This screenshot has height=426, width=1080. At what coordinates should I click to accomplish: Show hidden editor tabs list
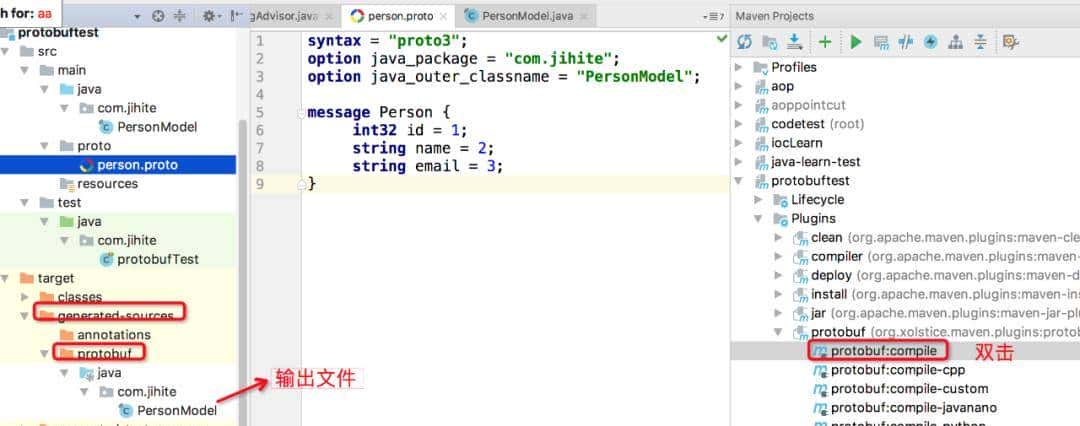(x=713, y=16)
